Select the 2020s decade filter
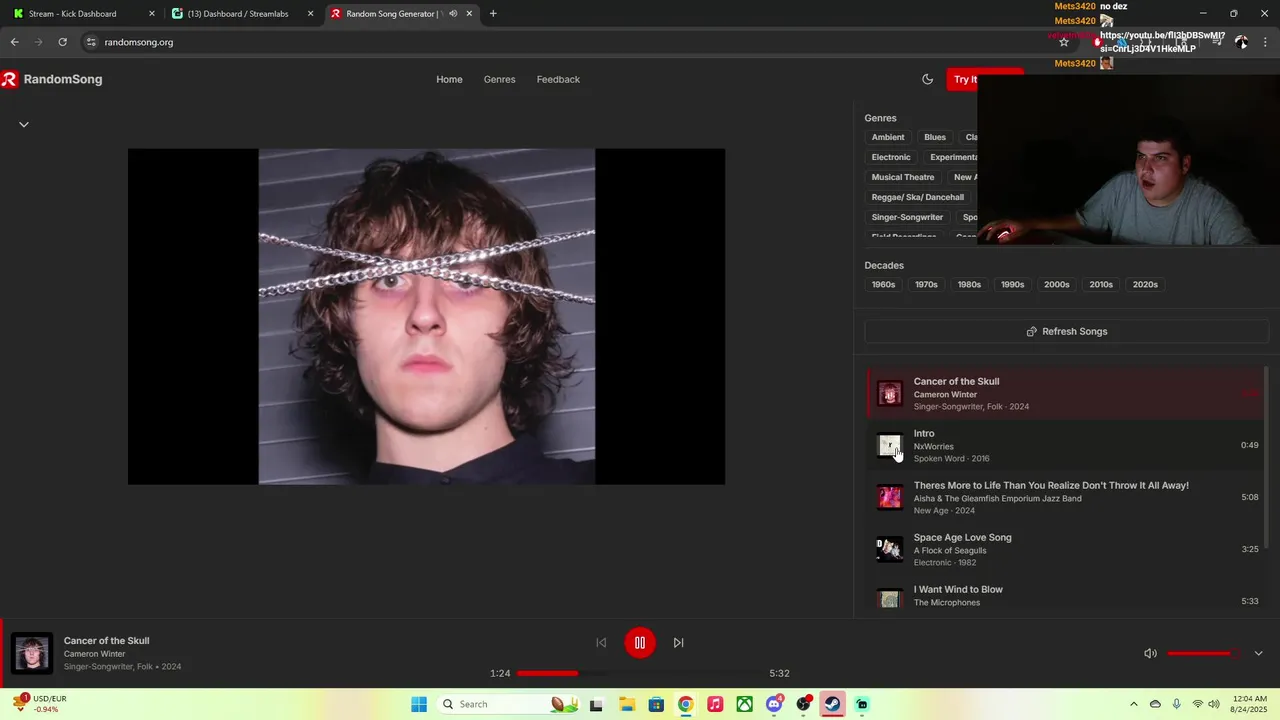The width and height of the screenshot is (1280, 720). pyautogui.click(x=1145, y=285)
